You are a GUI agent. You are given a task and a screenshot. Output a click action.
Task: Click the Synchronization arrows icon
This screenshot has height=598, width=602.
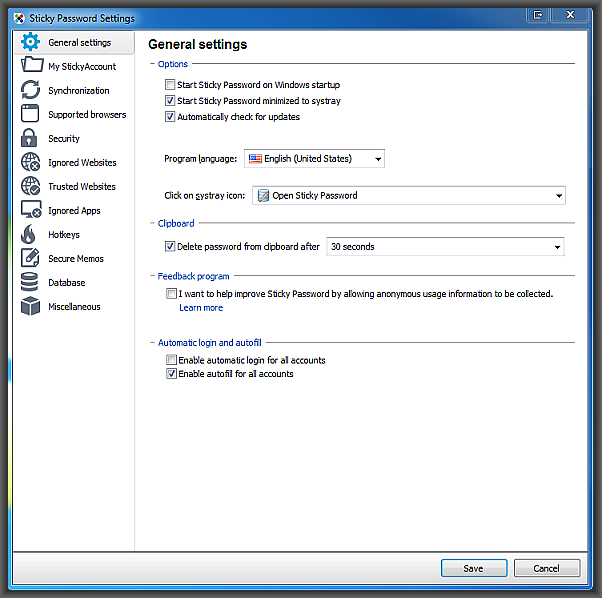[x=30, y=90]
